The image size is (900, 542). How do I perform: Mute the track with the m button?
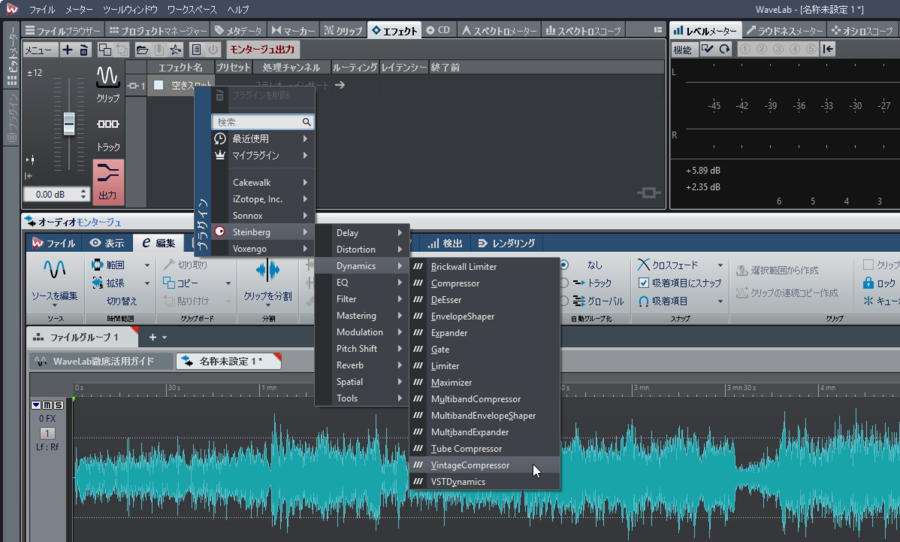point(47,405)
